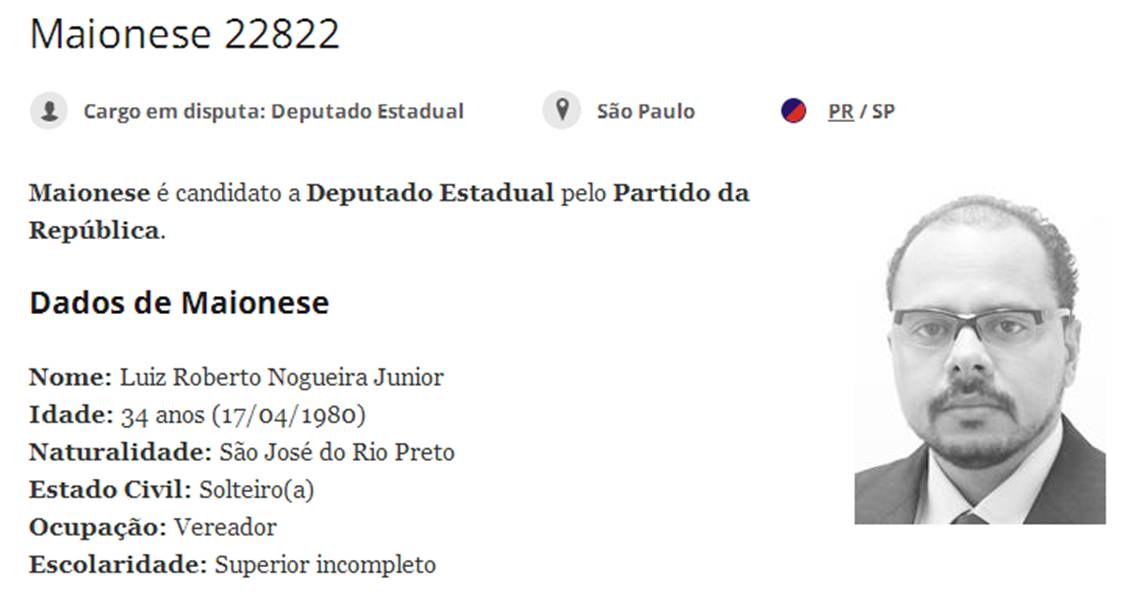This screenshot has height=616, width=1147.
Task: Click the Nome field label
Action: point(70,378)
